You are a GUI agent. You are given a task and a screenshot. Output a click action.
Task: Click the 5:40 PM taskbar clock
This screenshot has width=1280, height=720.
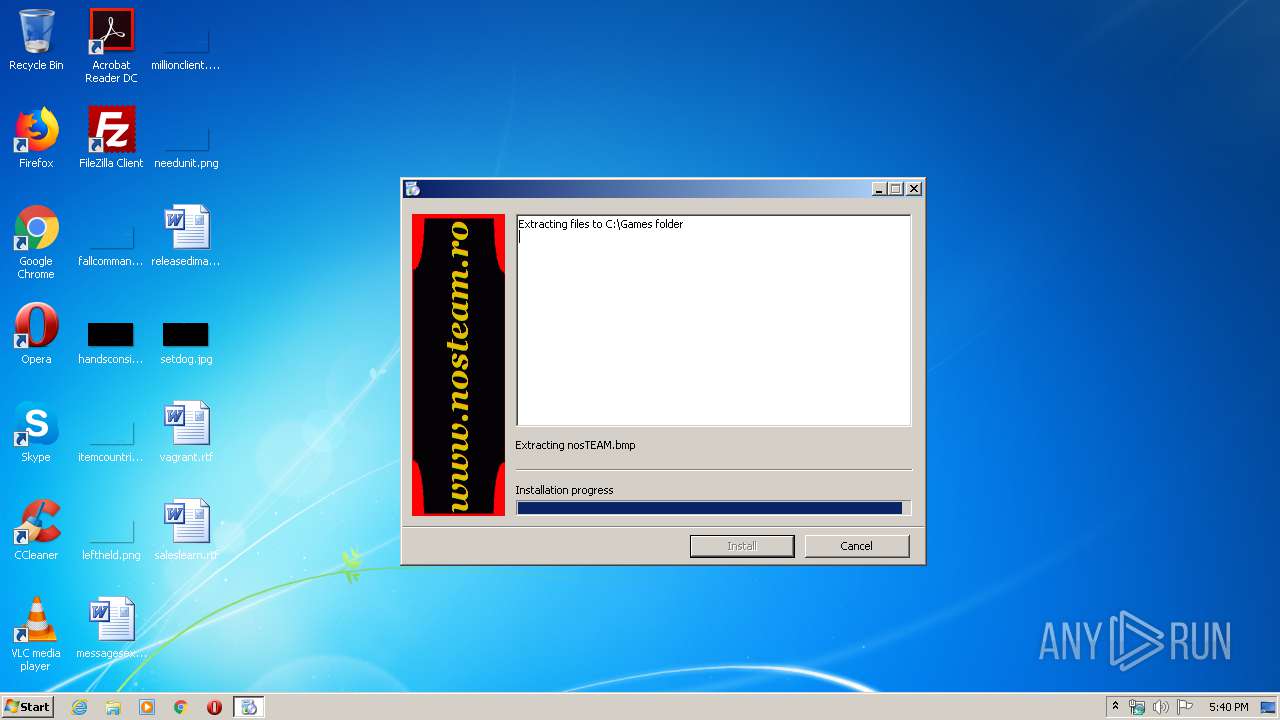tap(1228, 707)
